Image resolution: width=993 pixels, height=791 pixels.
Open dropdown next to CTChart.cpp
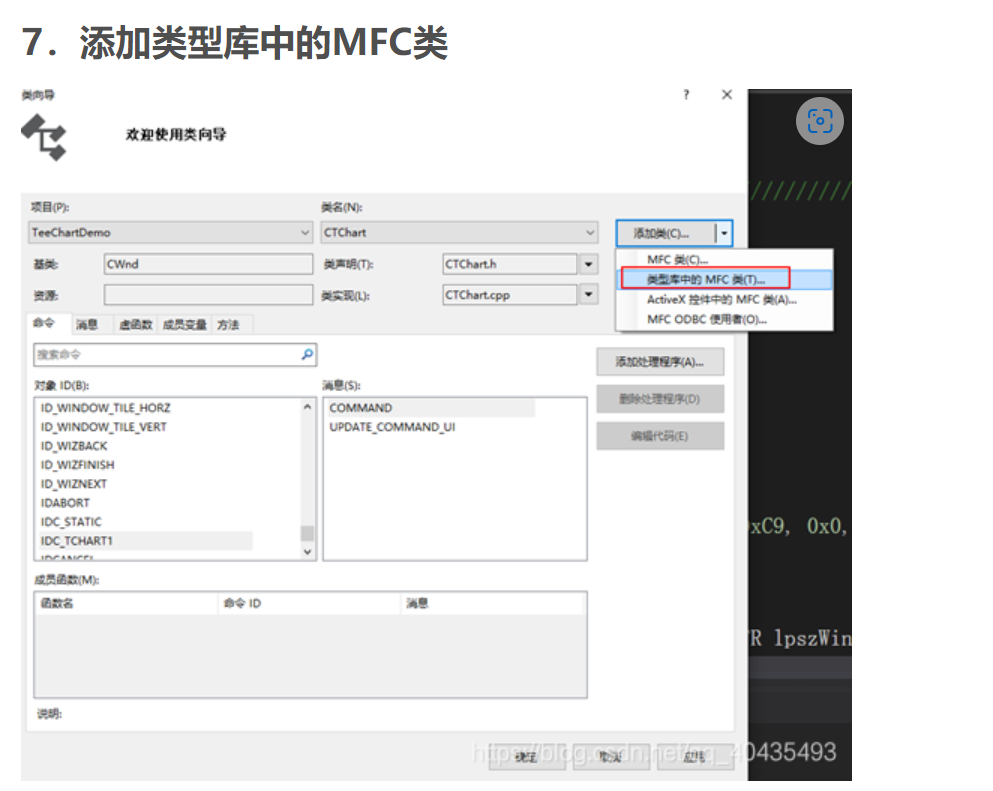coord(588,294)
